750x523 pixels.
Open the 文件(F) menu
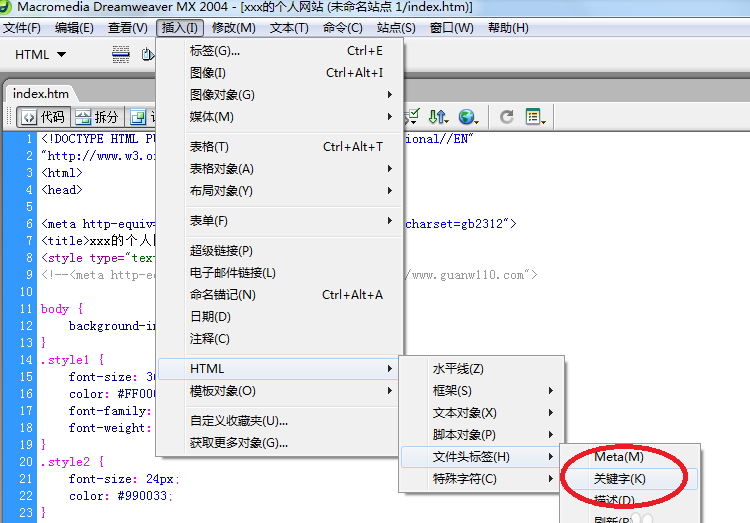click(x=22, y=28)
